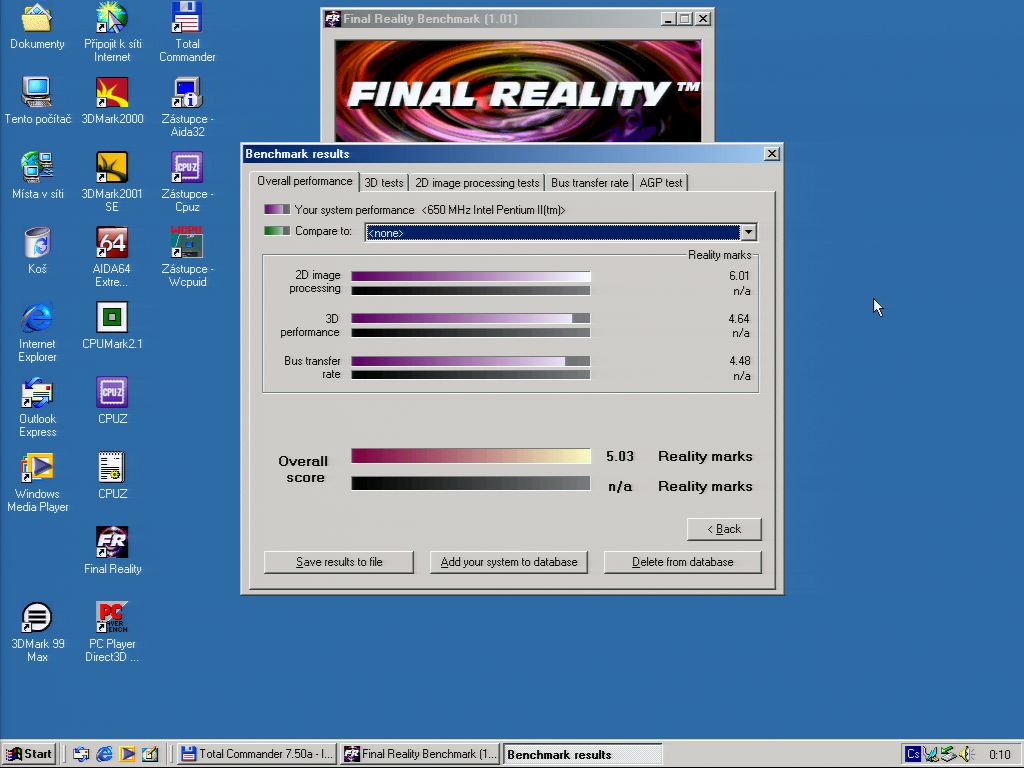Image resolution: width=1024 pixels, height=768 pixels.
Task: Open the Bus transfer rate tab
Action: tap(589, 183)
